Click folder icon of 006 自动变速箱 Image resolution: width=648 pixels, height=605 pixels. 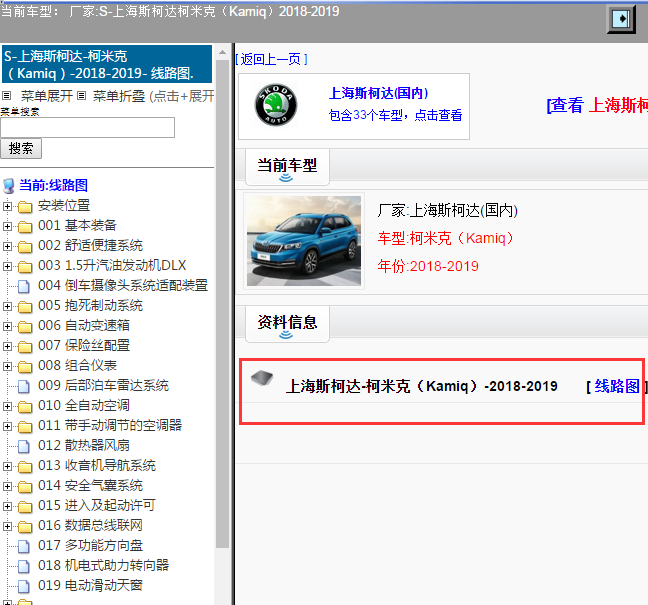(x=25, y=326)
